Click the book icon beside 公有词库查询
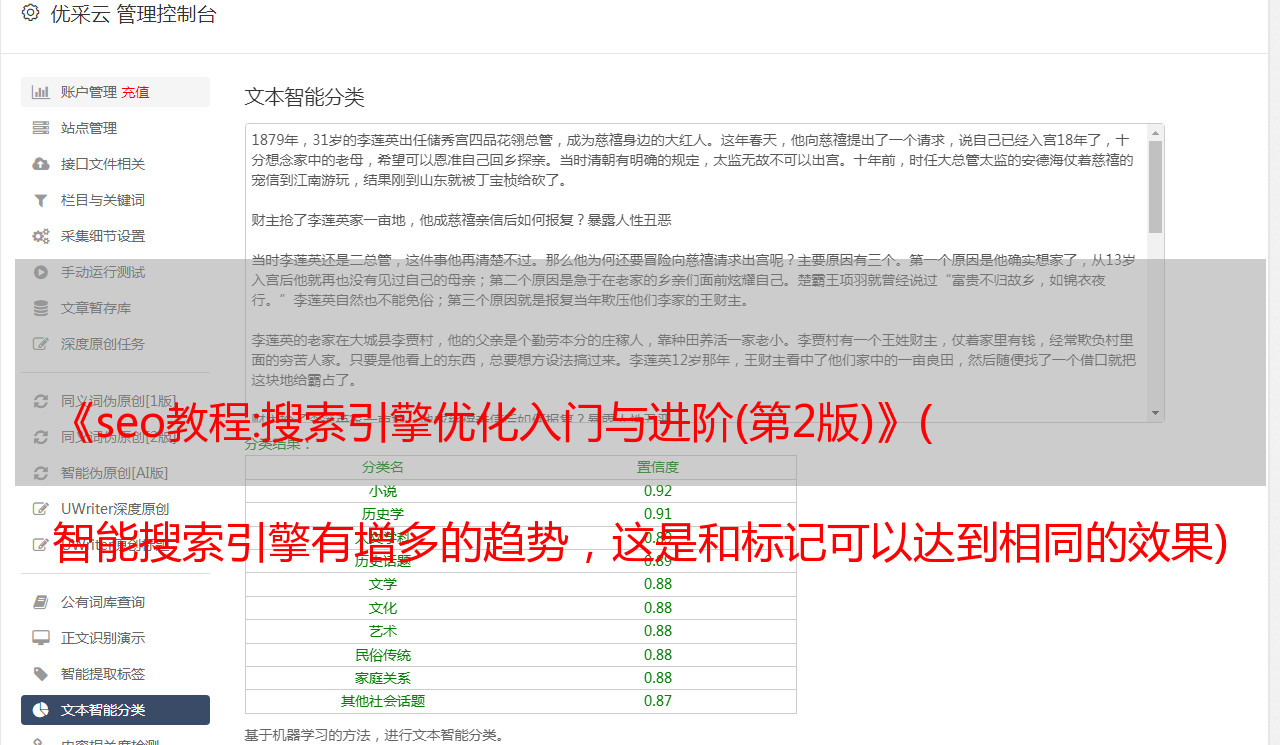 (x=41, y=602)
